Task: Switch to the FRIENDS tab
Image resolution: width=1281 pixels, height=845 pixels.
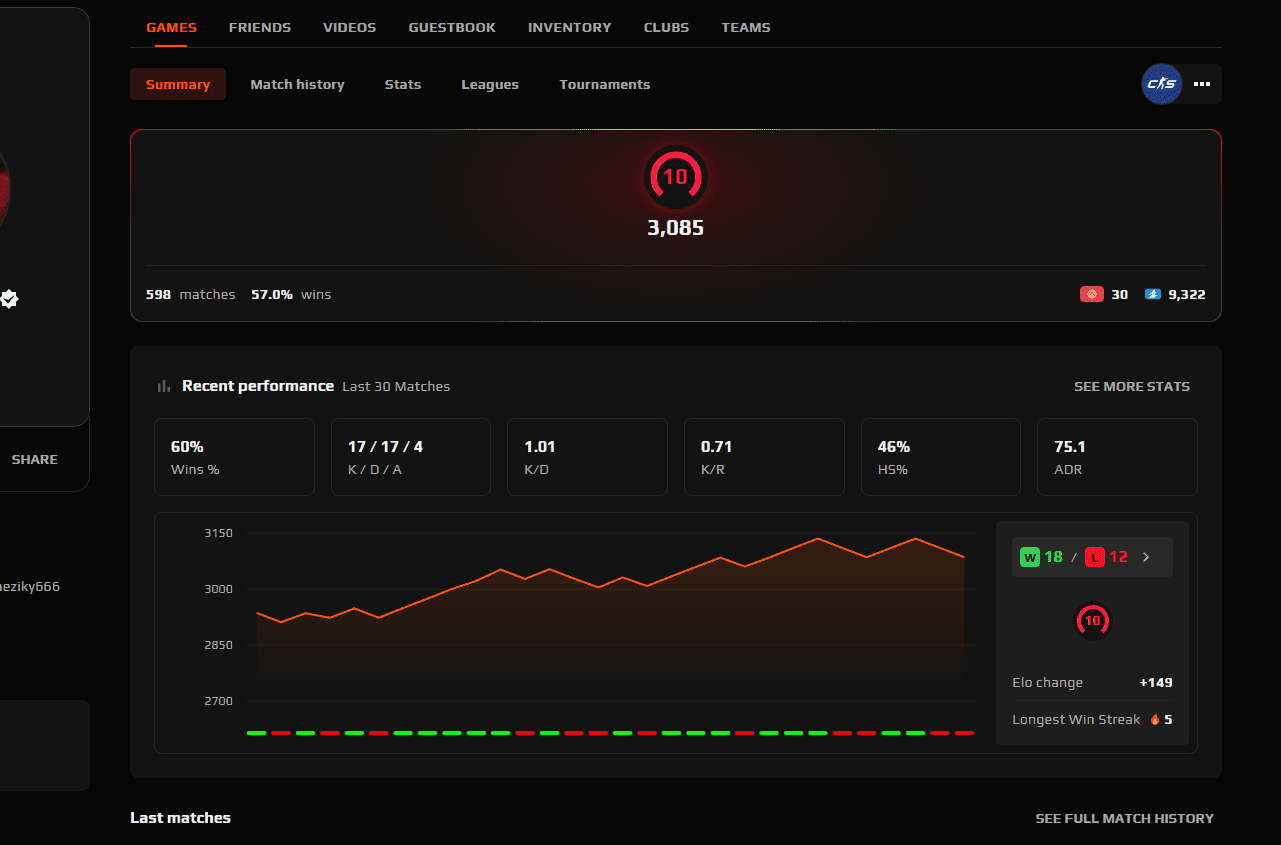Action: (259, 27)
